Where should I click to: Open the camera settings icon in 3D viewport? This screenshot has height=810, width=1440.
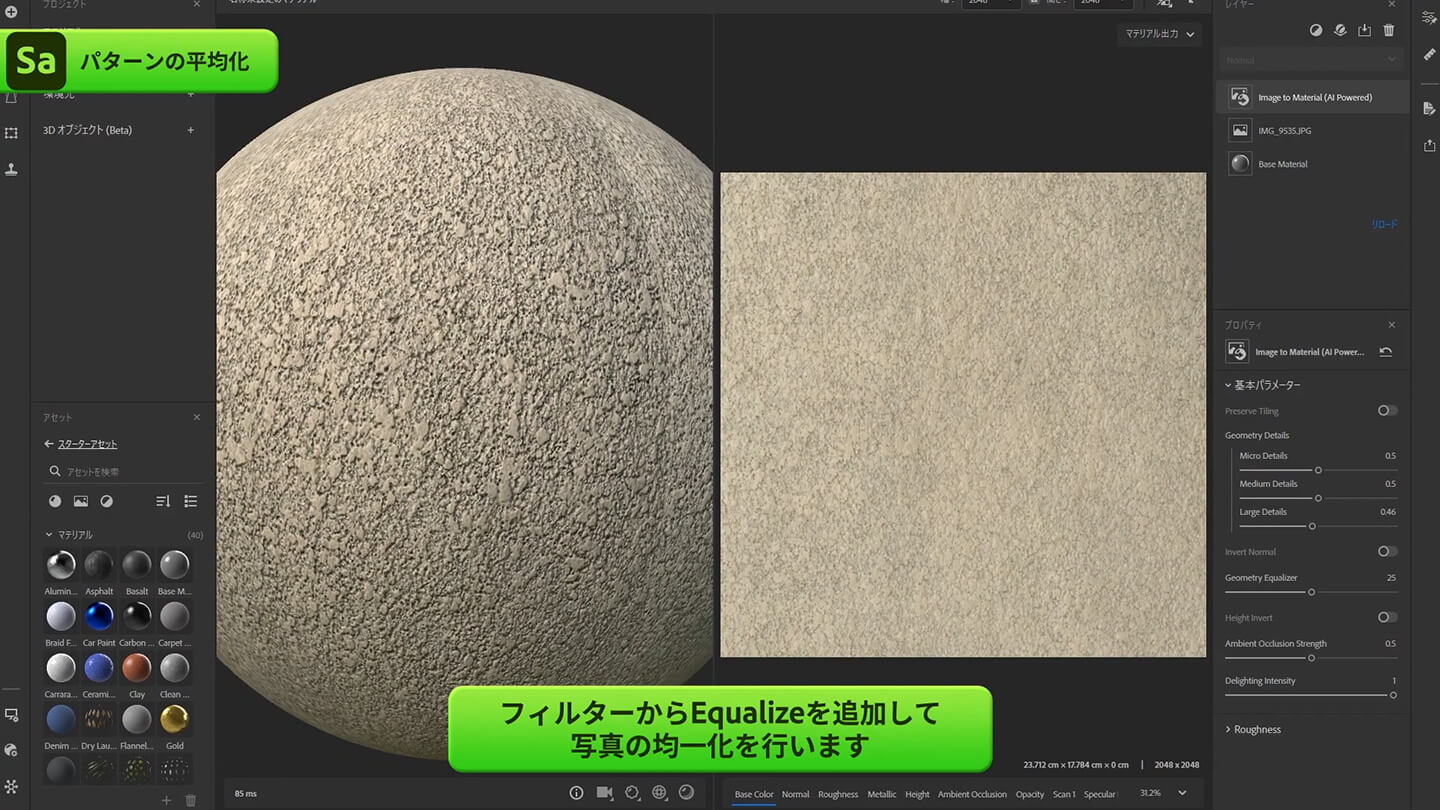[604, 792]
